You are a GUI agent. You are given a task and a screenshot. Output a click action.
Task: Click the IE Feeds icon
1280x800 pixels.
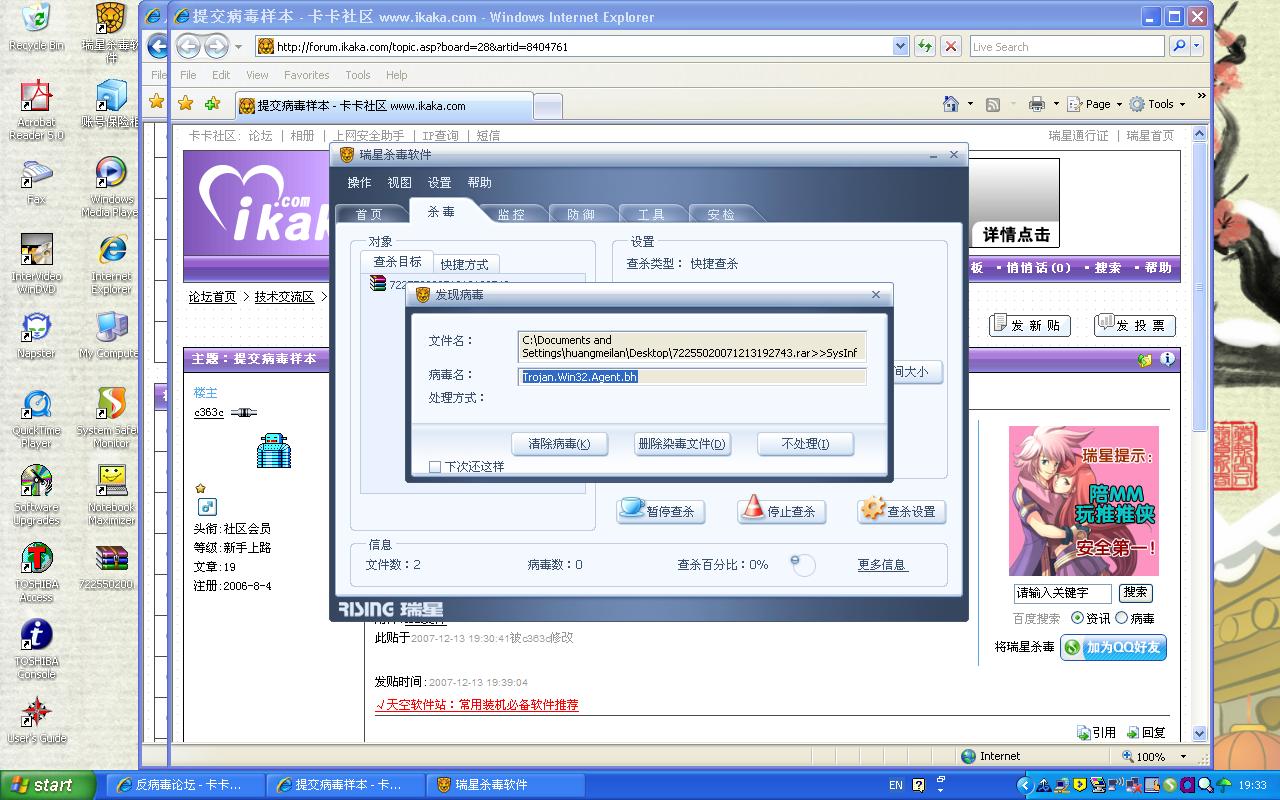click(993, 104)
